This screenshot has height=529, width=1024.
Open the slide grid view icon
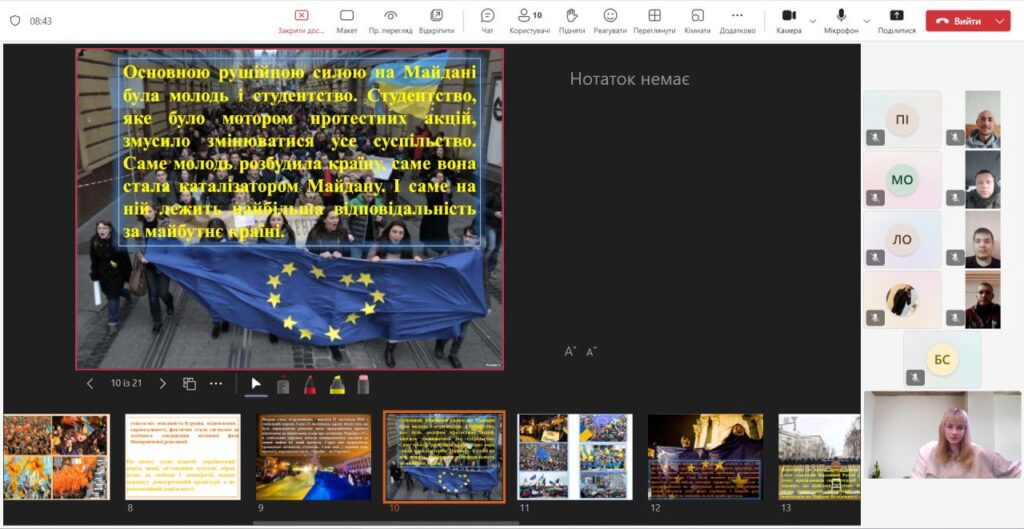point(189,384)
